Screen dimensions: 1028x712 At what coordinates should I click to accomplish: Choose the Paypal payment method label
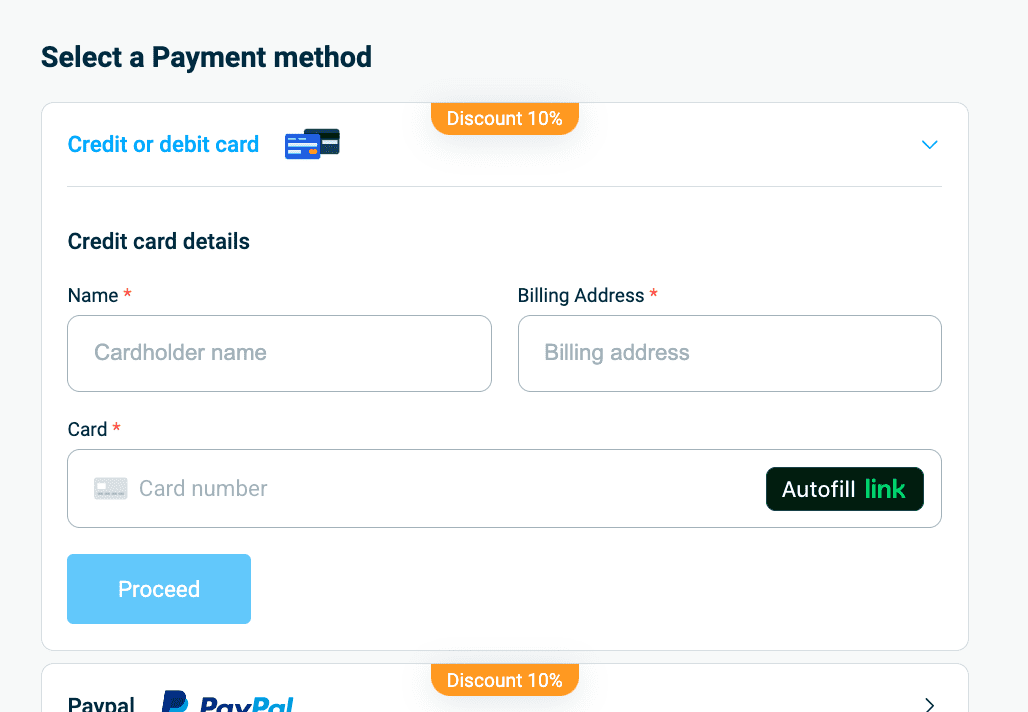coord(101,704)
